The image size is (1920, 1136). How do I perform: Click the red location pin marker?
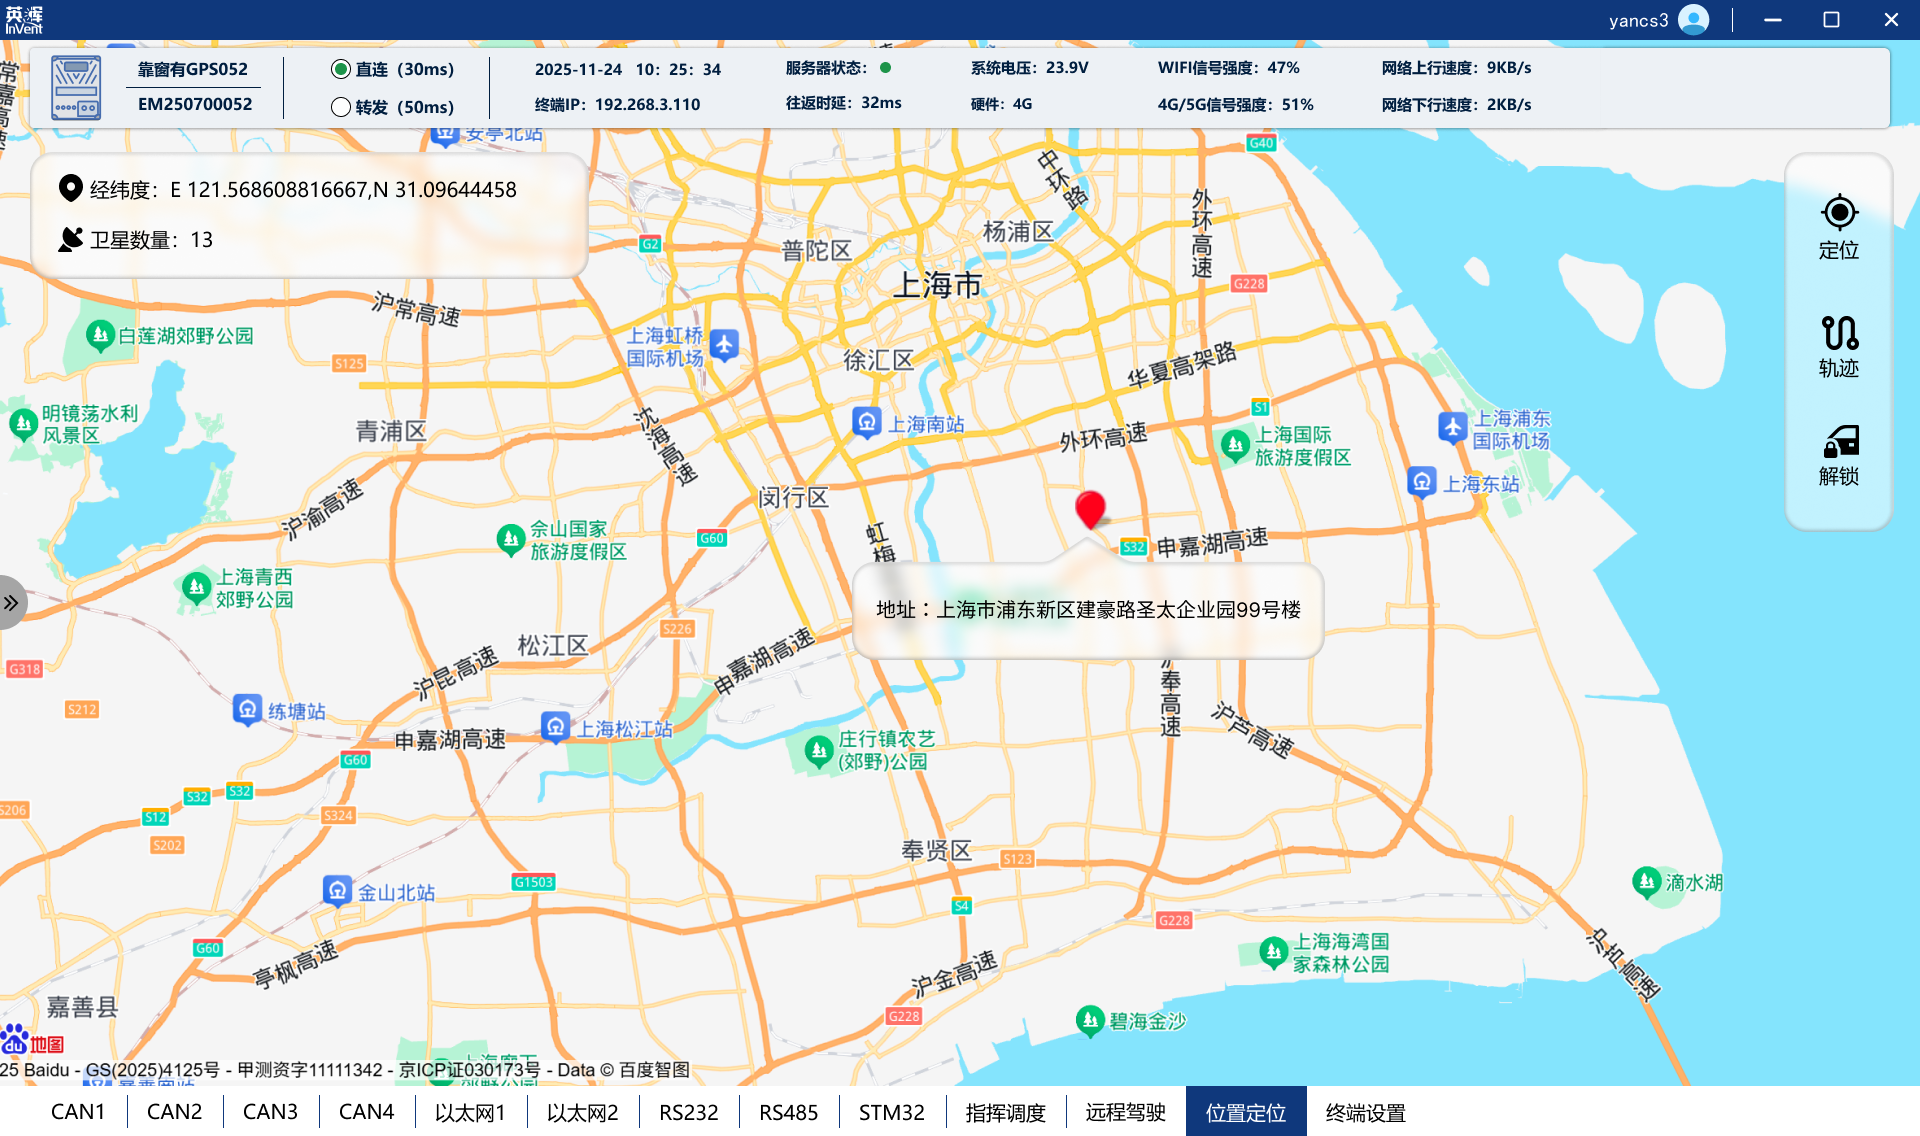(1090, 508)
